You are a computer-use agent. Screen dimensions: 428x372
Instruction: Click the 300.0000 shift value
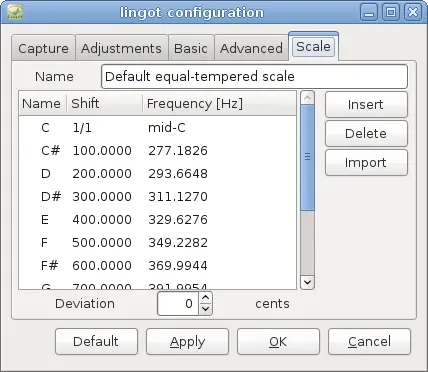click(x=102, y=197)
